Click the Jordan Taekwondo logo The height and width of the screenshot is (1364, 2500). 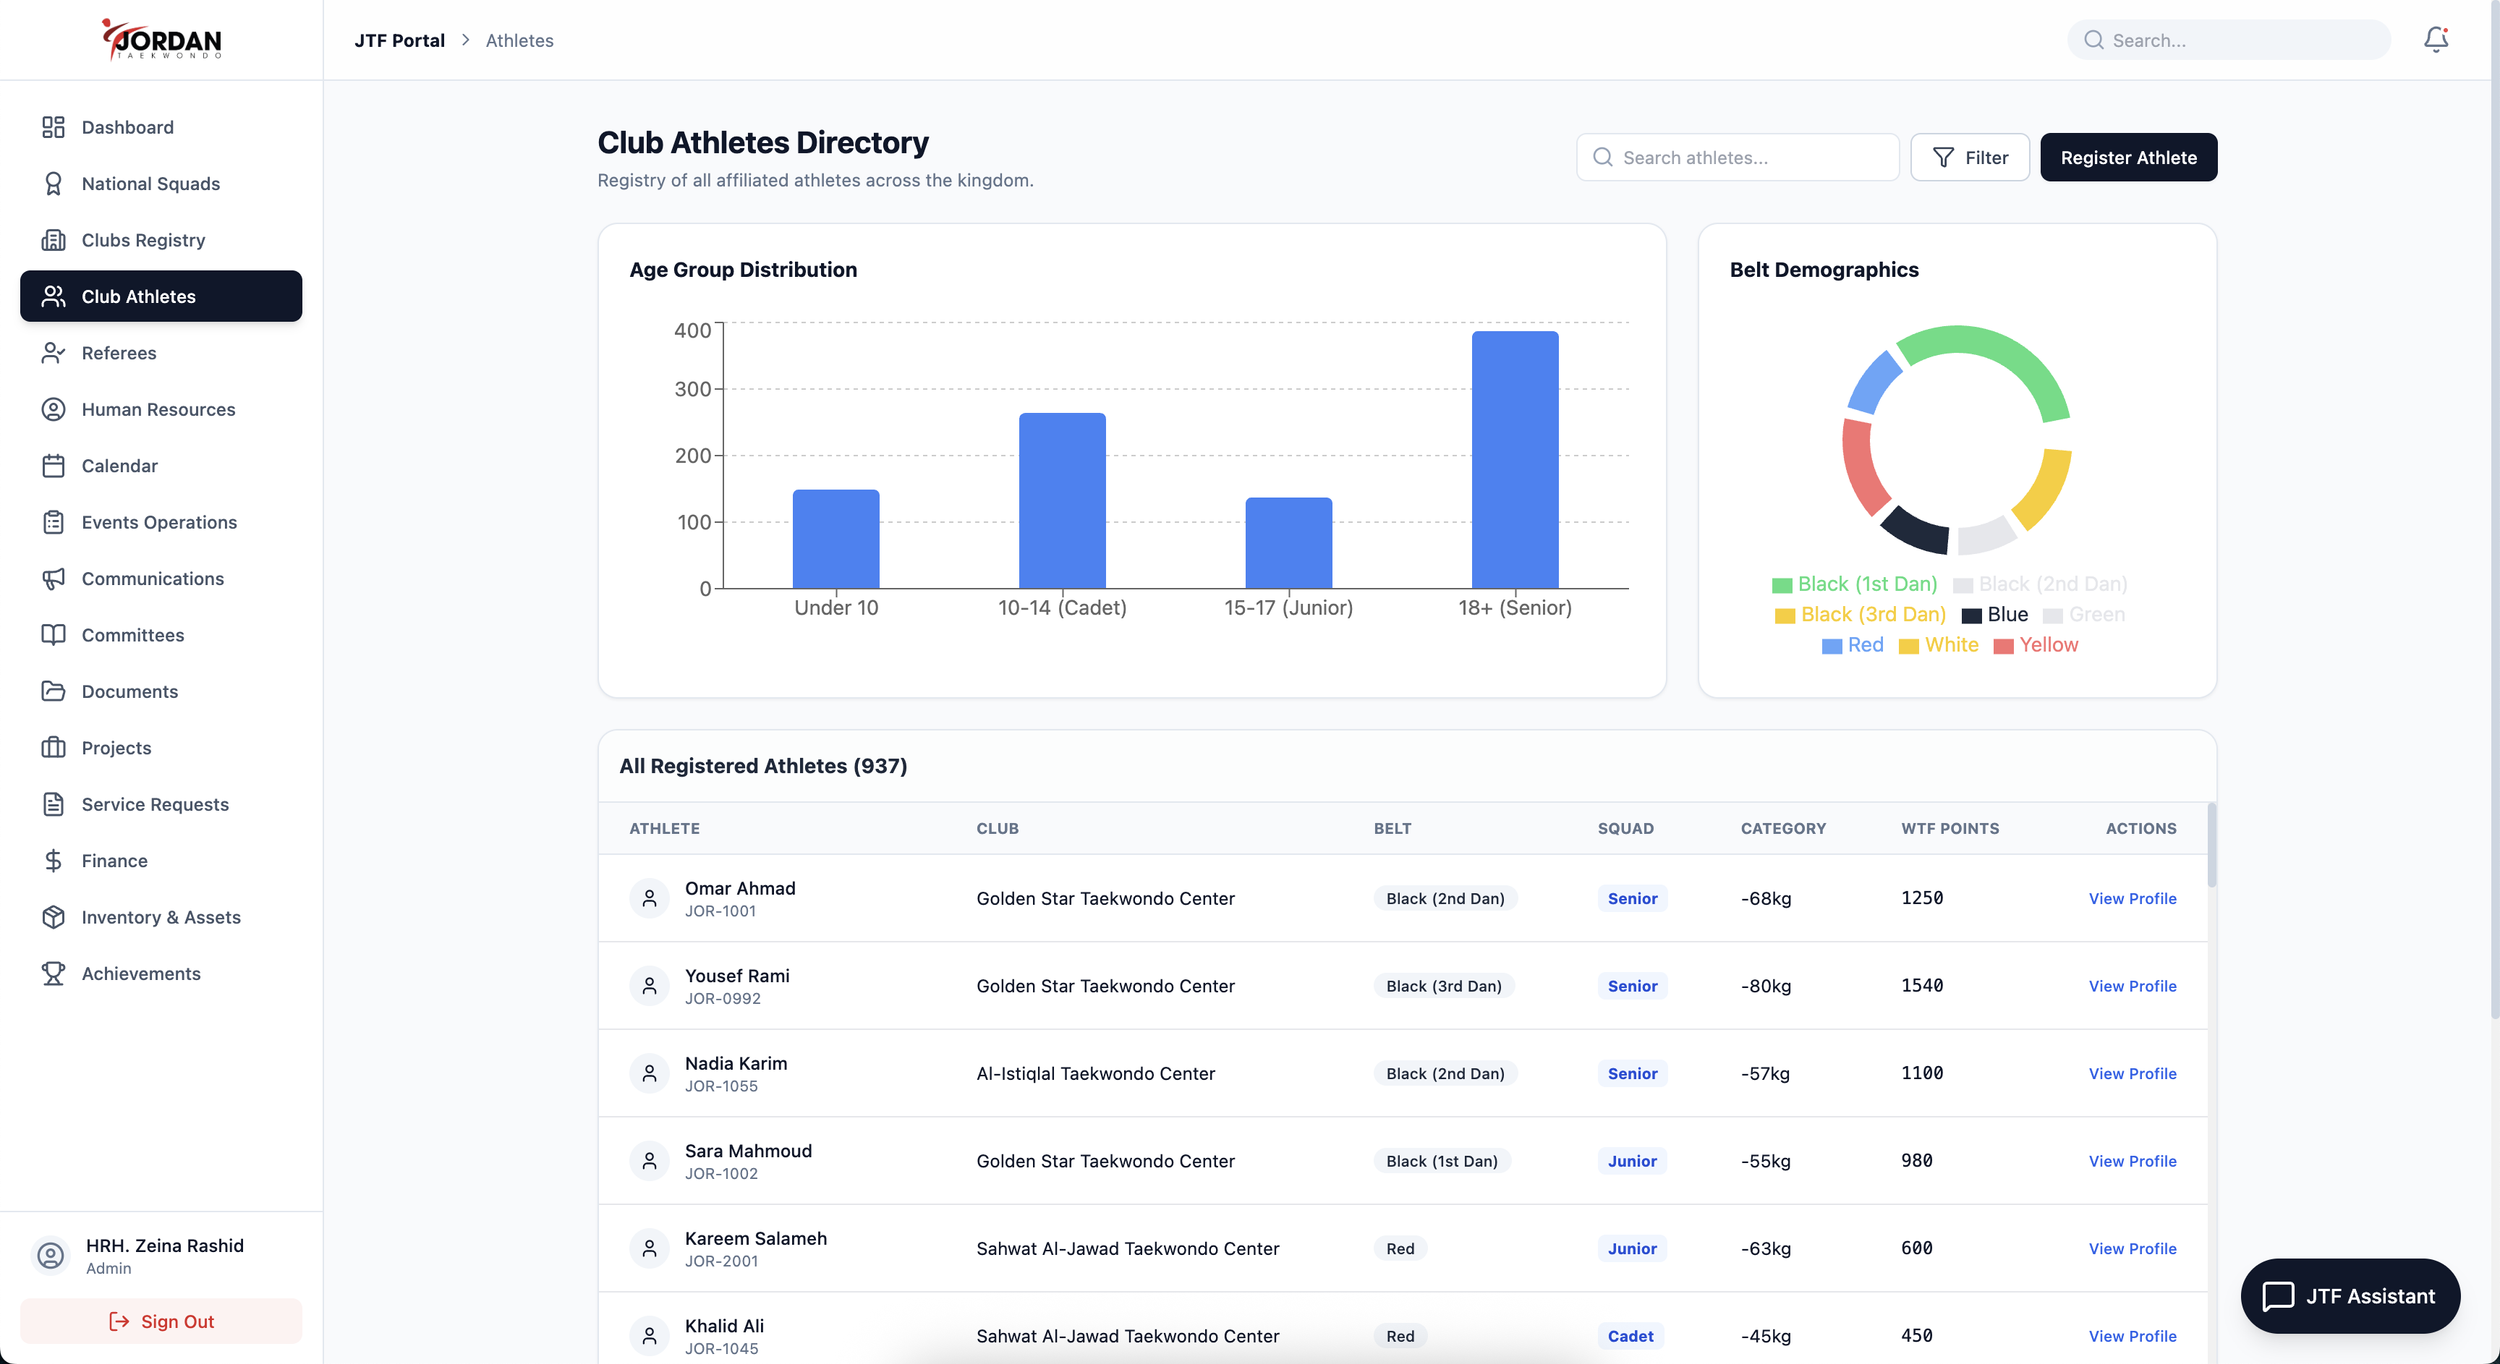(161, 40)
